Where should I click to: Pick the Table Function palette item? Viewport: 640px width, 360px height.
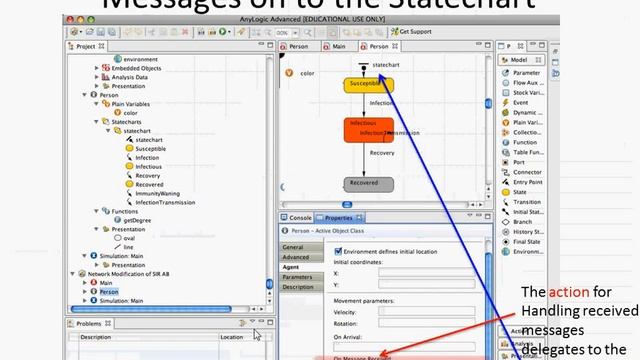tap(523, 152)
